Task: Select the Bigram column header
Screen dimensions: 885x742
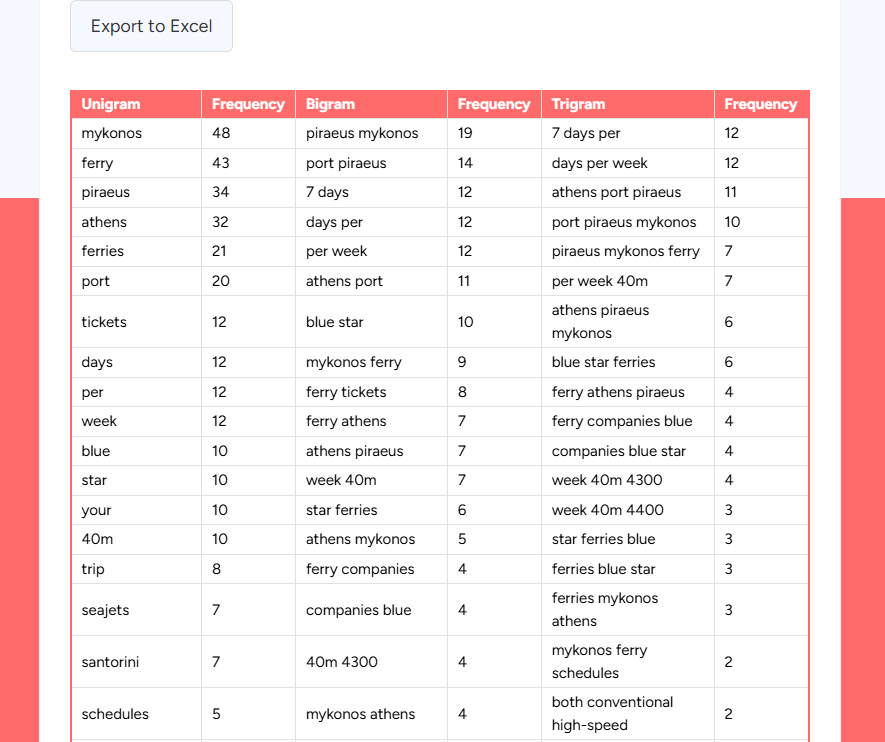Action: point(329,104)
